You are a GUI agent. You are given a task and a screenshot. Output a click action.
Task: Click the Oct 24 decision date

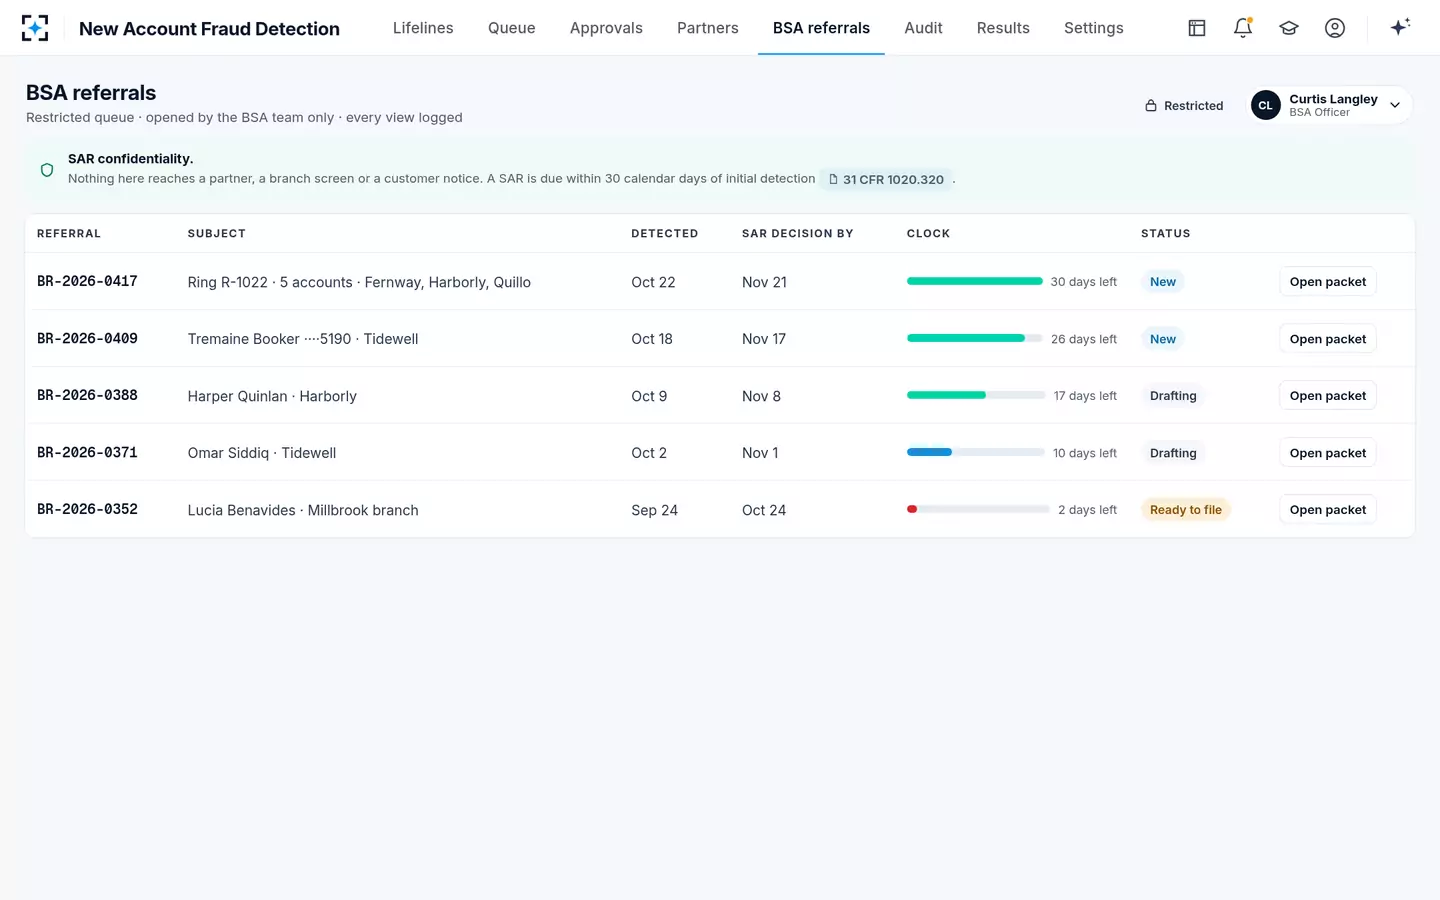pyautogui.click(x=764, y=510)
